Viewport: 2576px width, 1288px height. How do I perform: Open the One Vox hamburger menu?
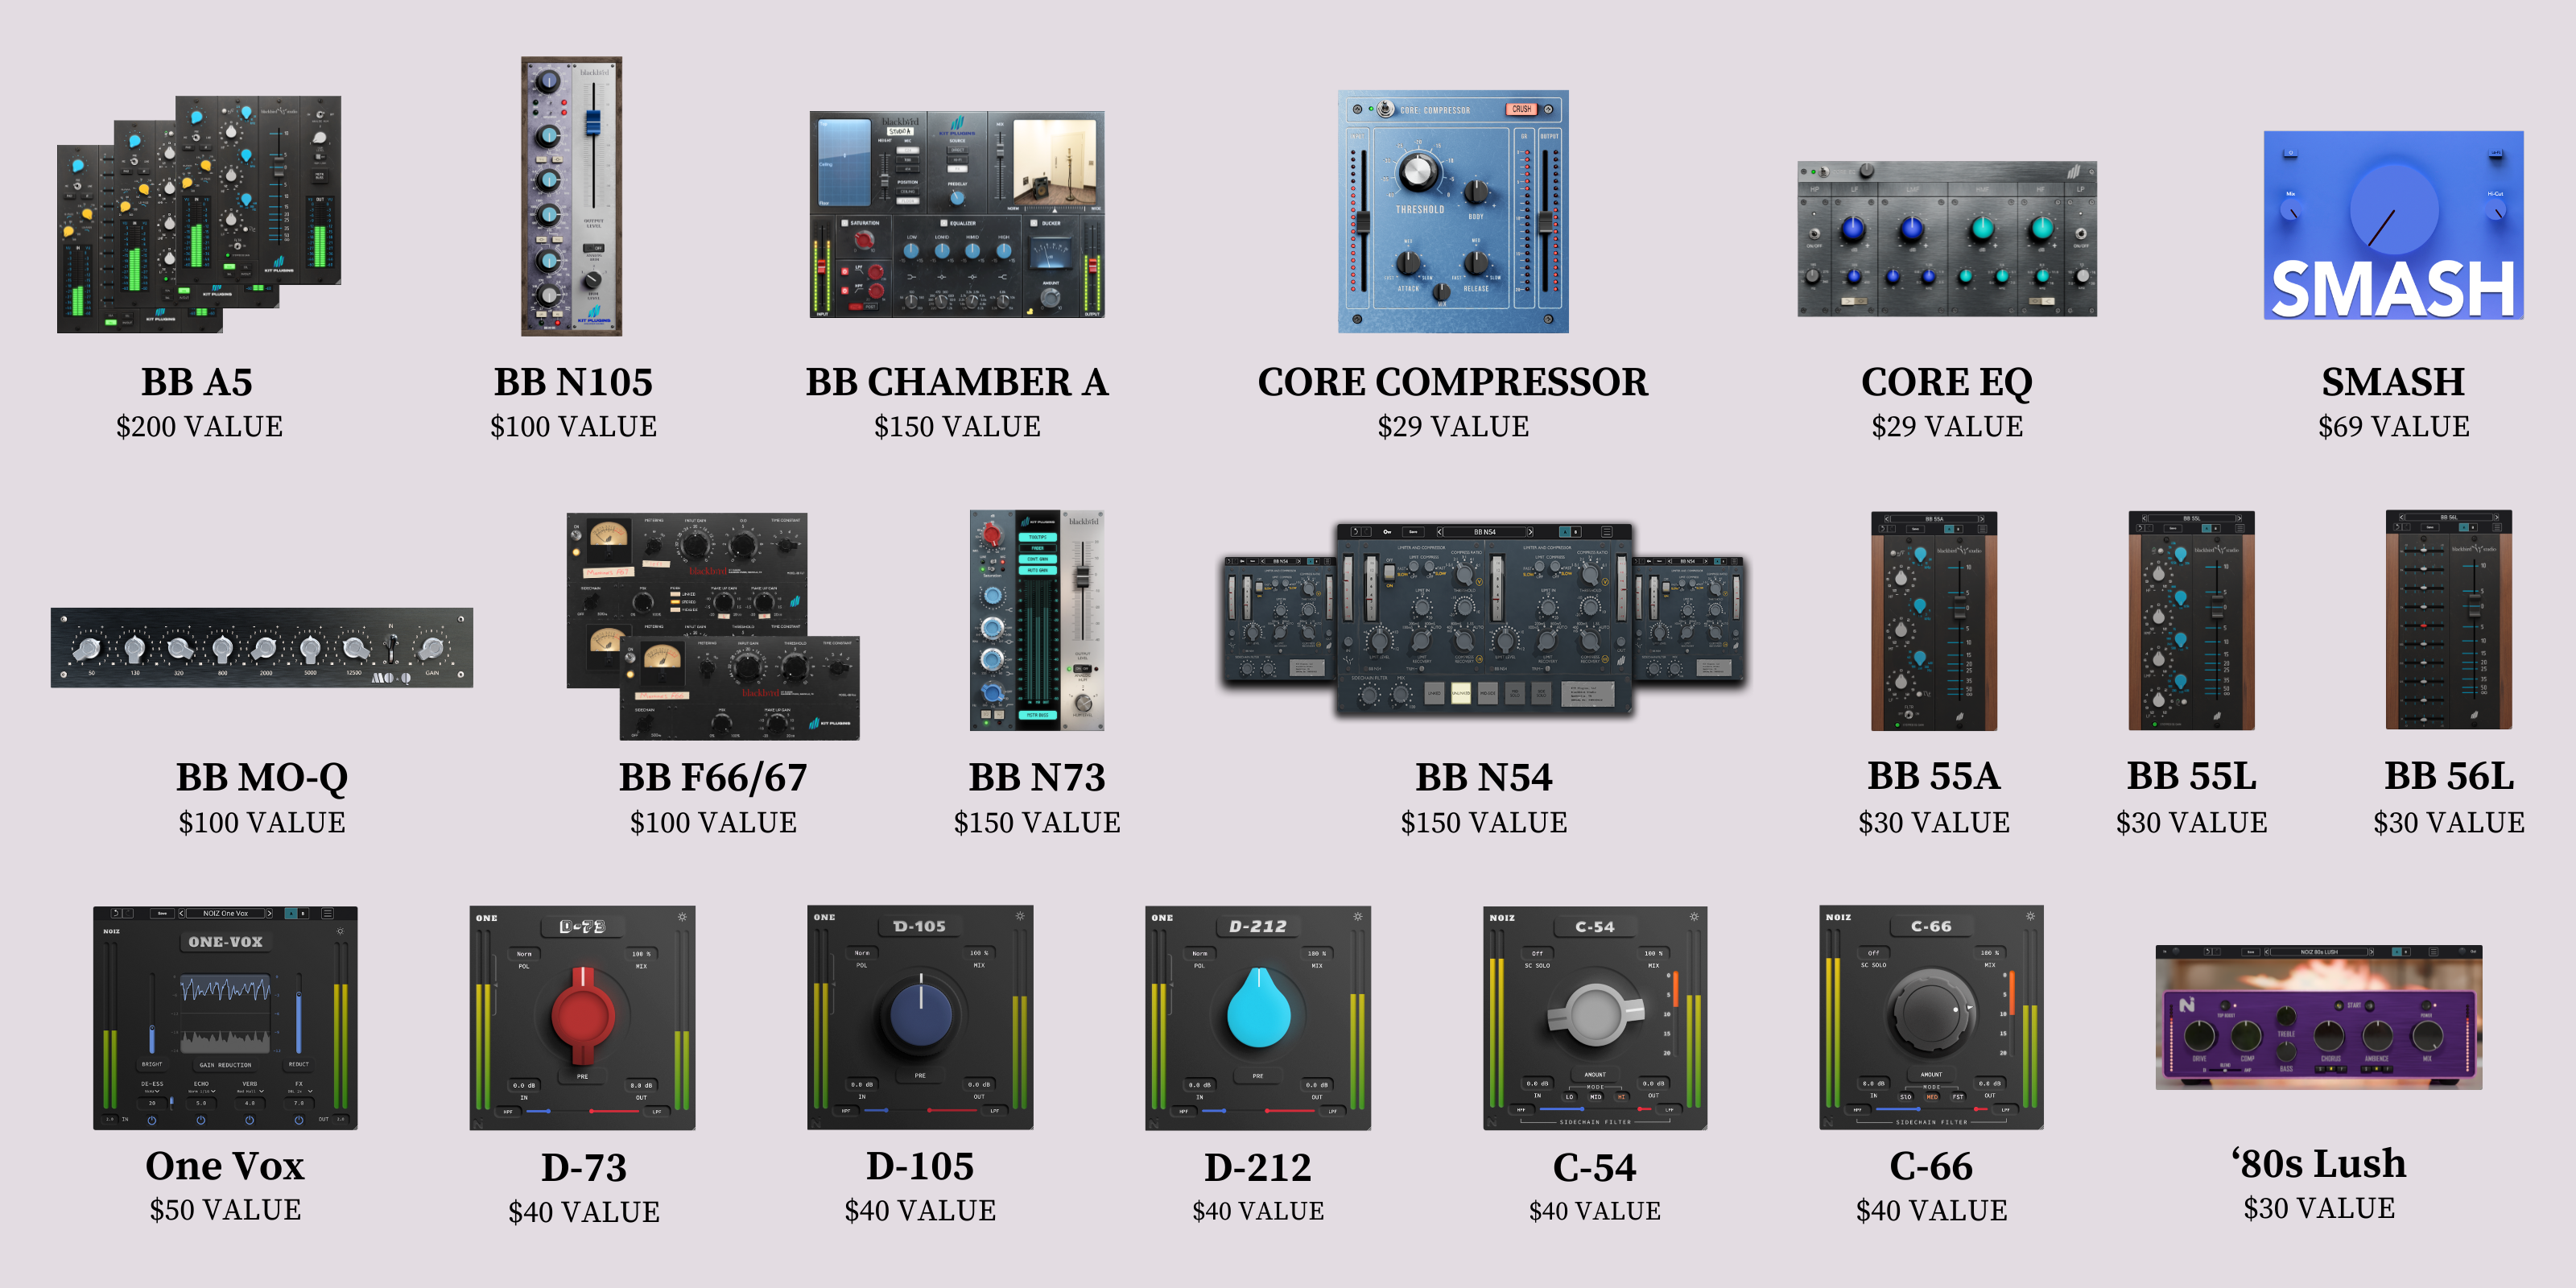pyautogui.click(x=327, y=913)
